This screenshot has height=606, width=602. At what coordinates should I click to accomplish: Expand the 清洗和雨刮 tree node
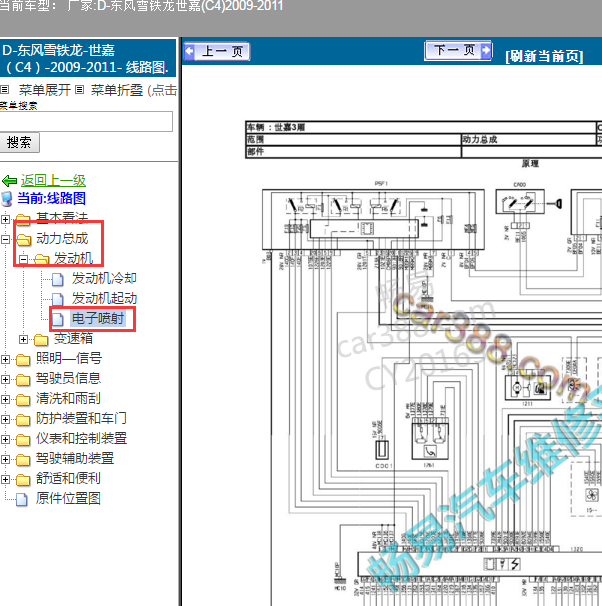click(x=5, y=399)
